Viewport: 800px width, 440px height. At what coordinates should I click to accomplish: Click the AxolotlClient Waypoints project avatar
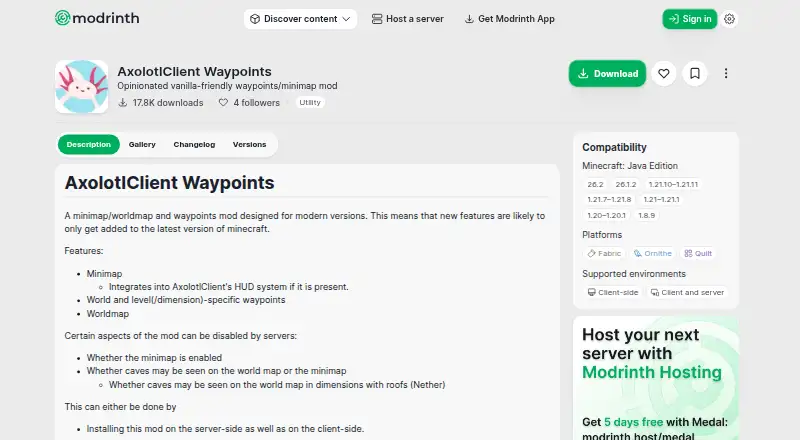(x=82, y=87)
